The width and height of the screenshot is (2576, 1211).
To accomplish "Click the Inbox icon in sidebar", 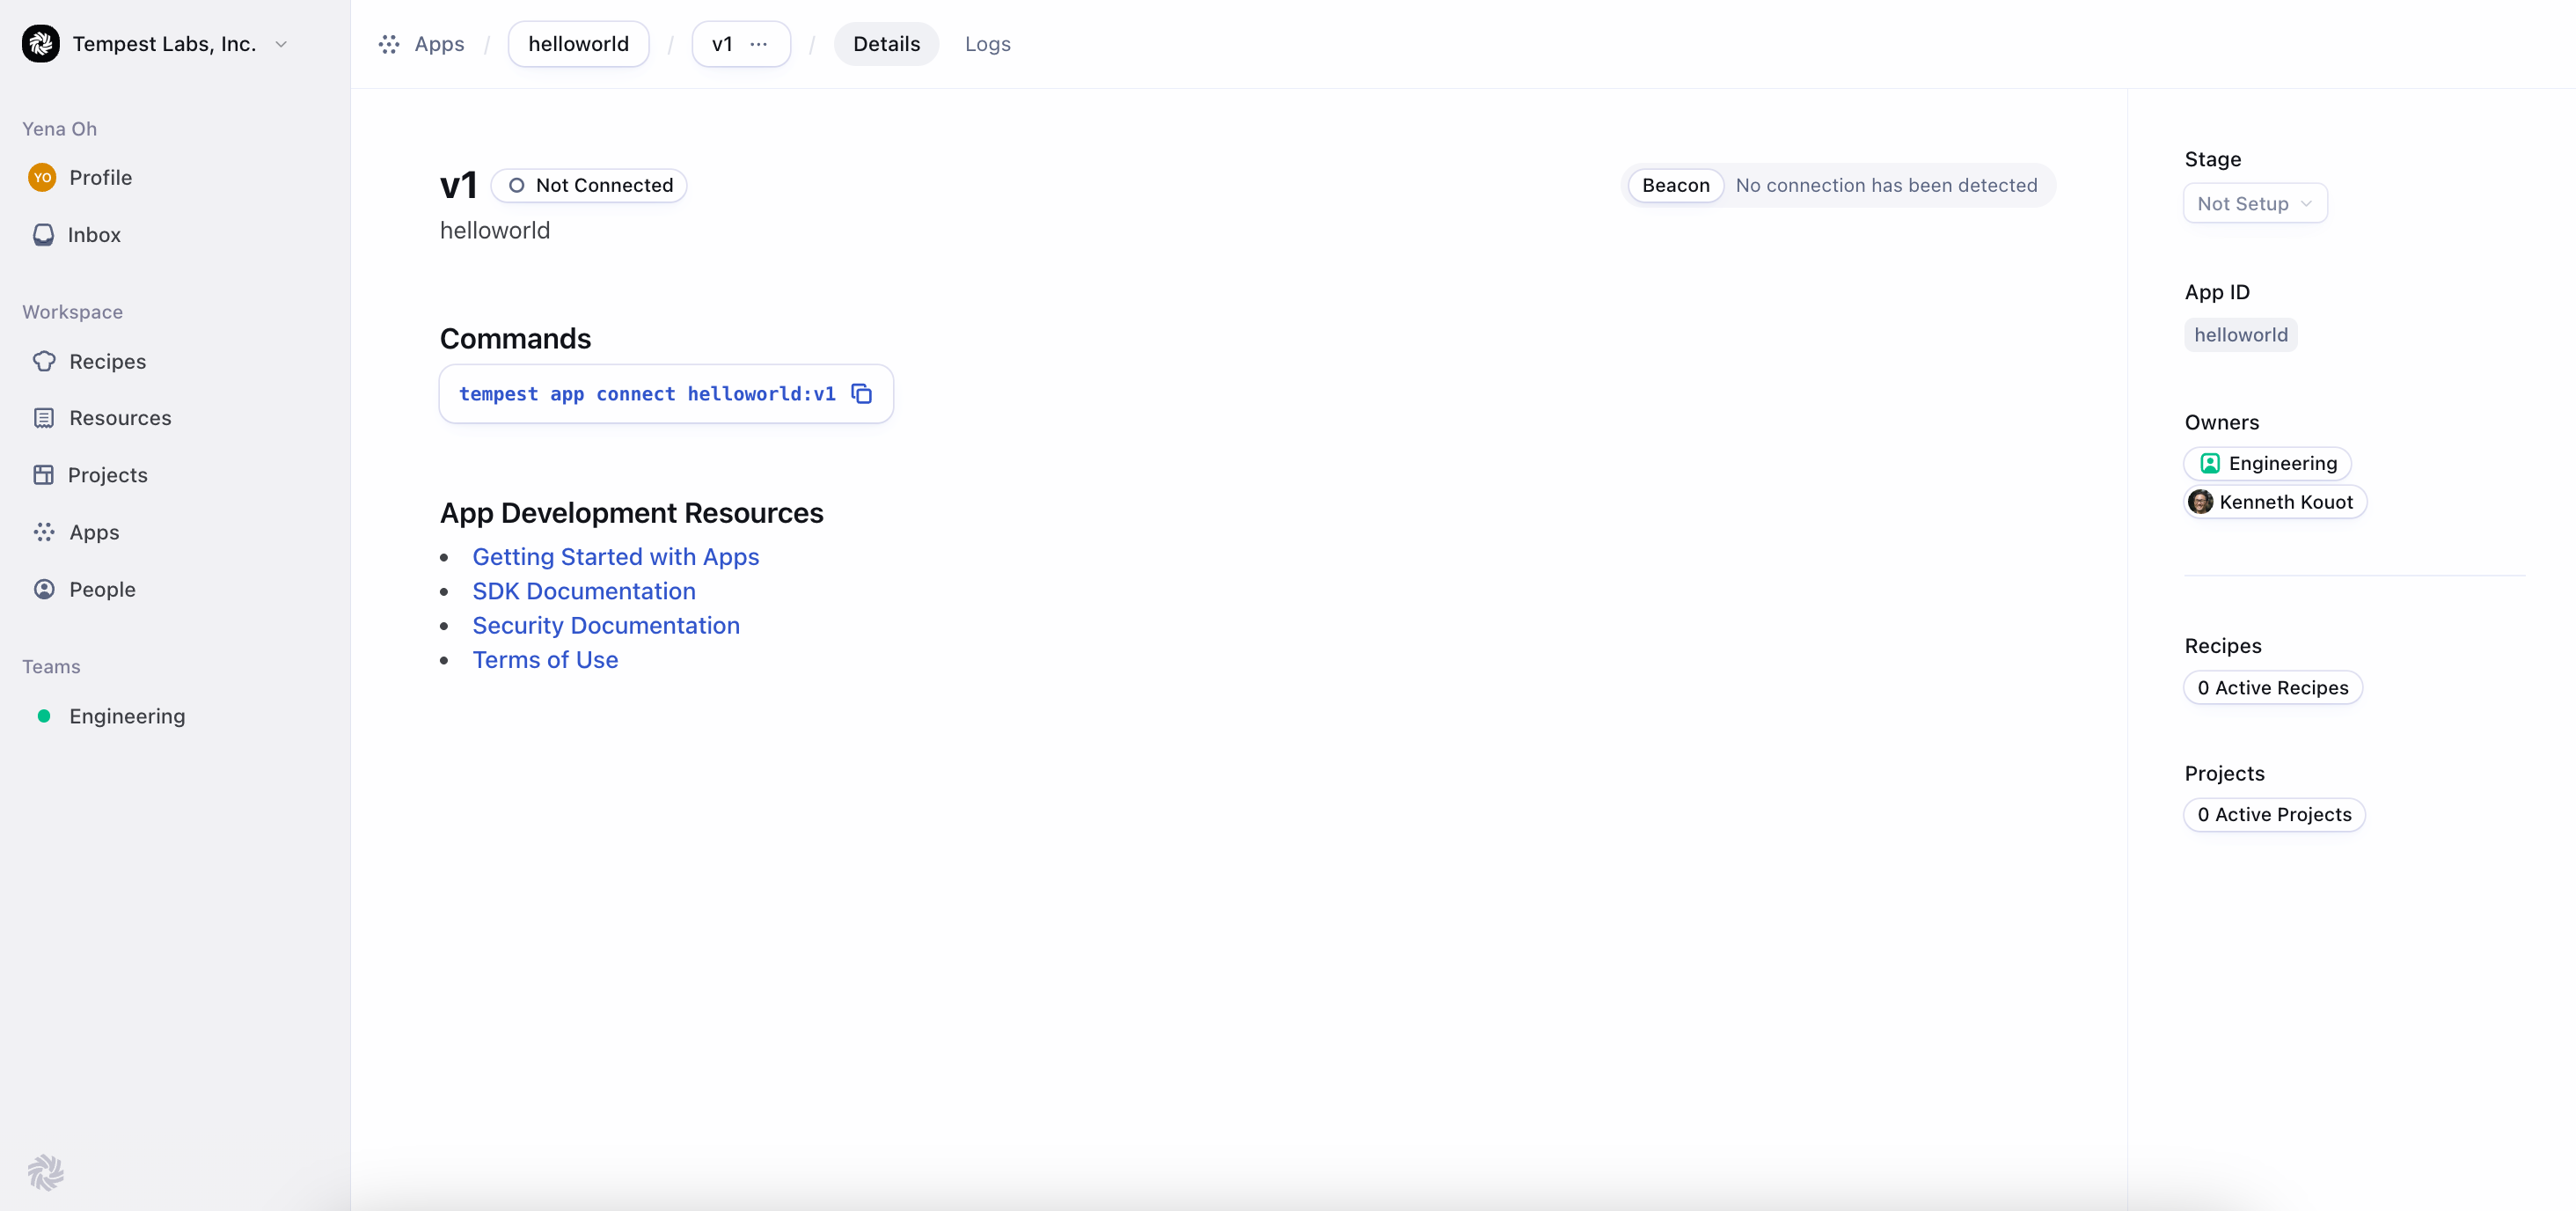I will click(43, 233).
